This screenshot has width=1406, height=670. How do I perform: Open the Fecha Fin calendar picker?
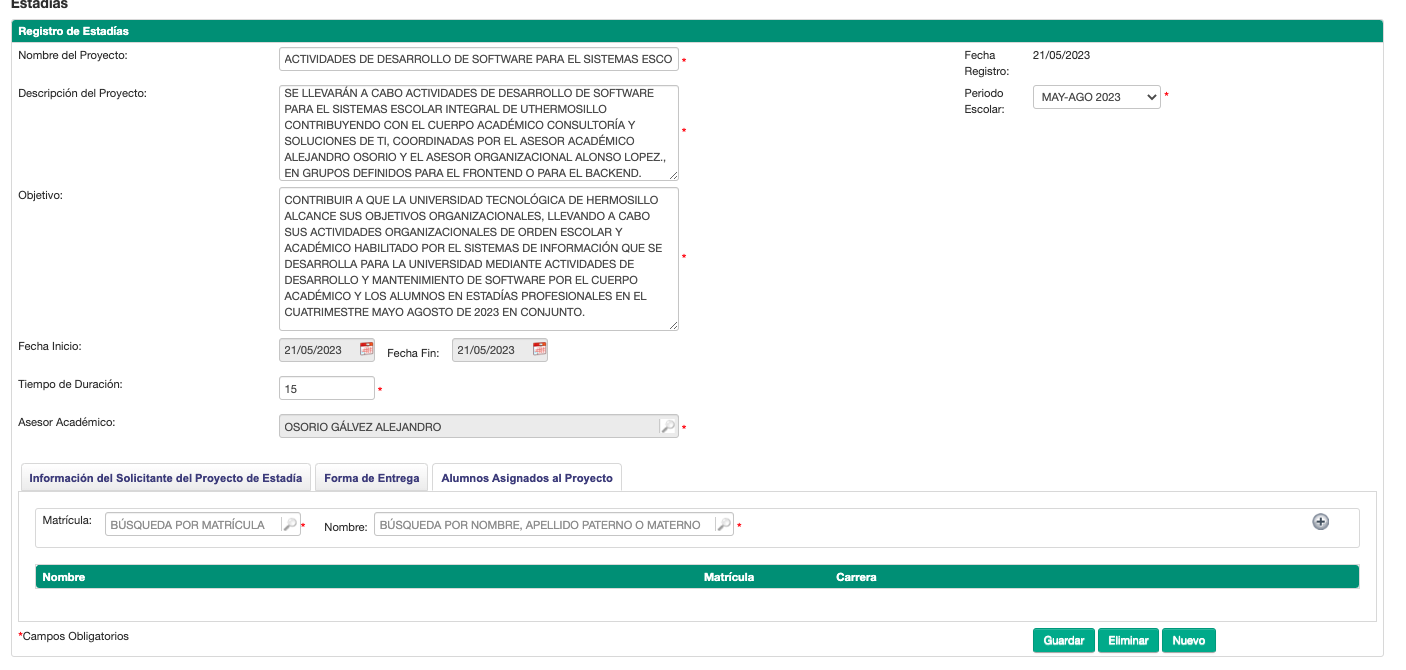click(x=540, y=350)
